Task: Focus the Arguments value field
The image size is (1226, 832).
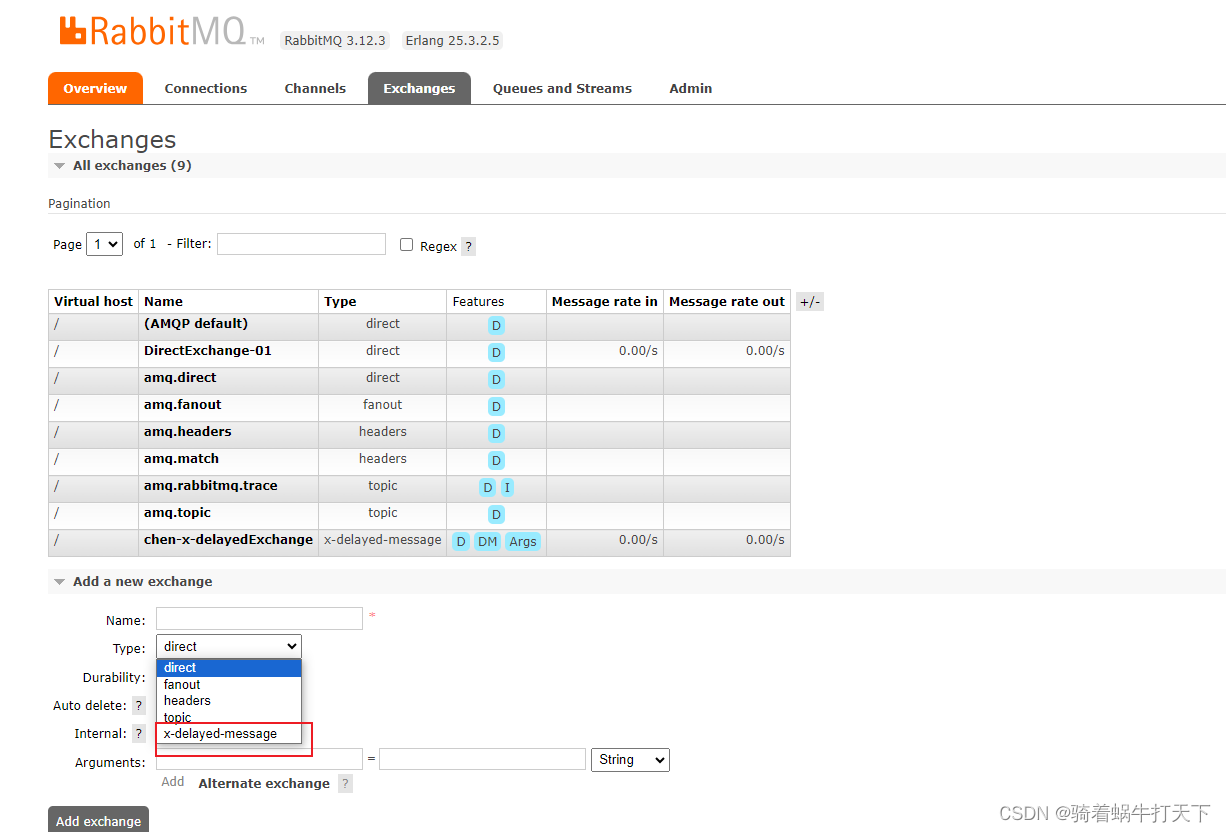Action: coord(482,759)
